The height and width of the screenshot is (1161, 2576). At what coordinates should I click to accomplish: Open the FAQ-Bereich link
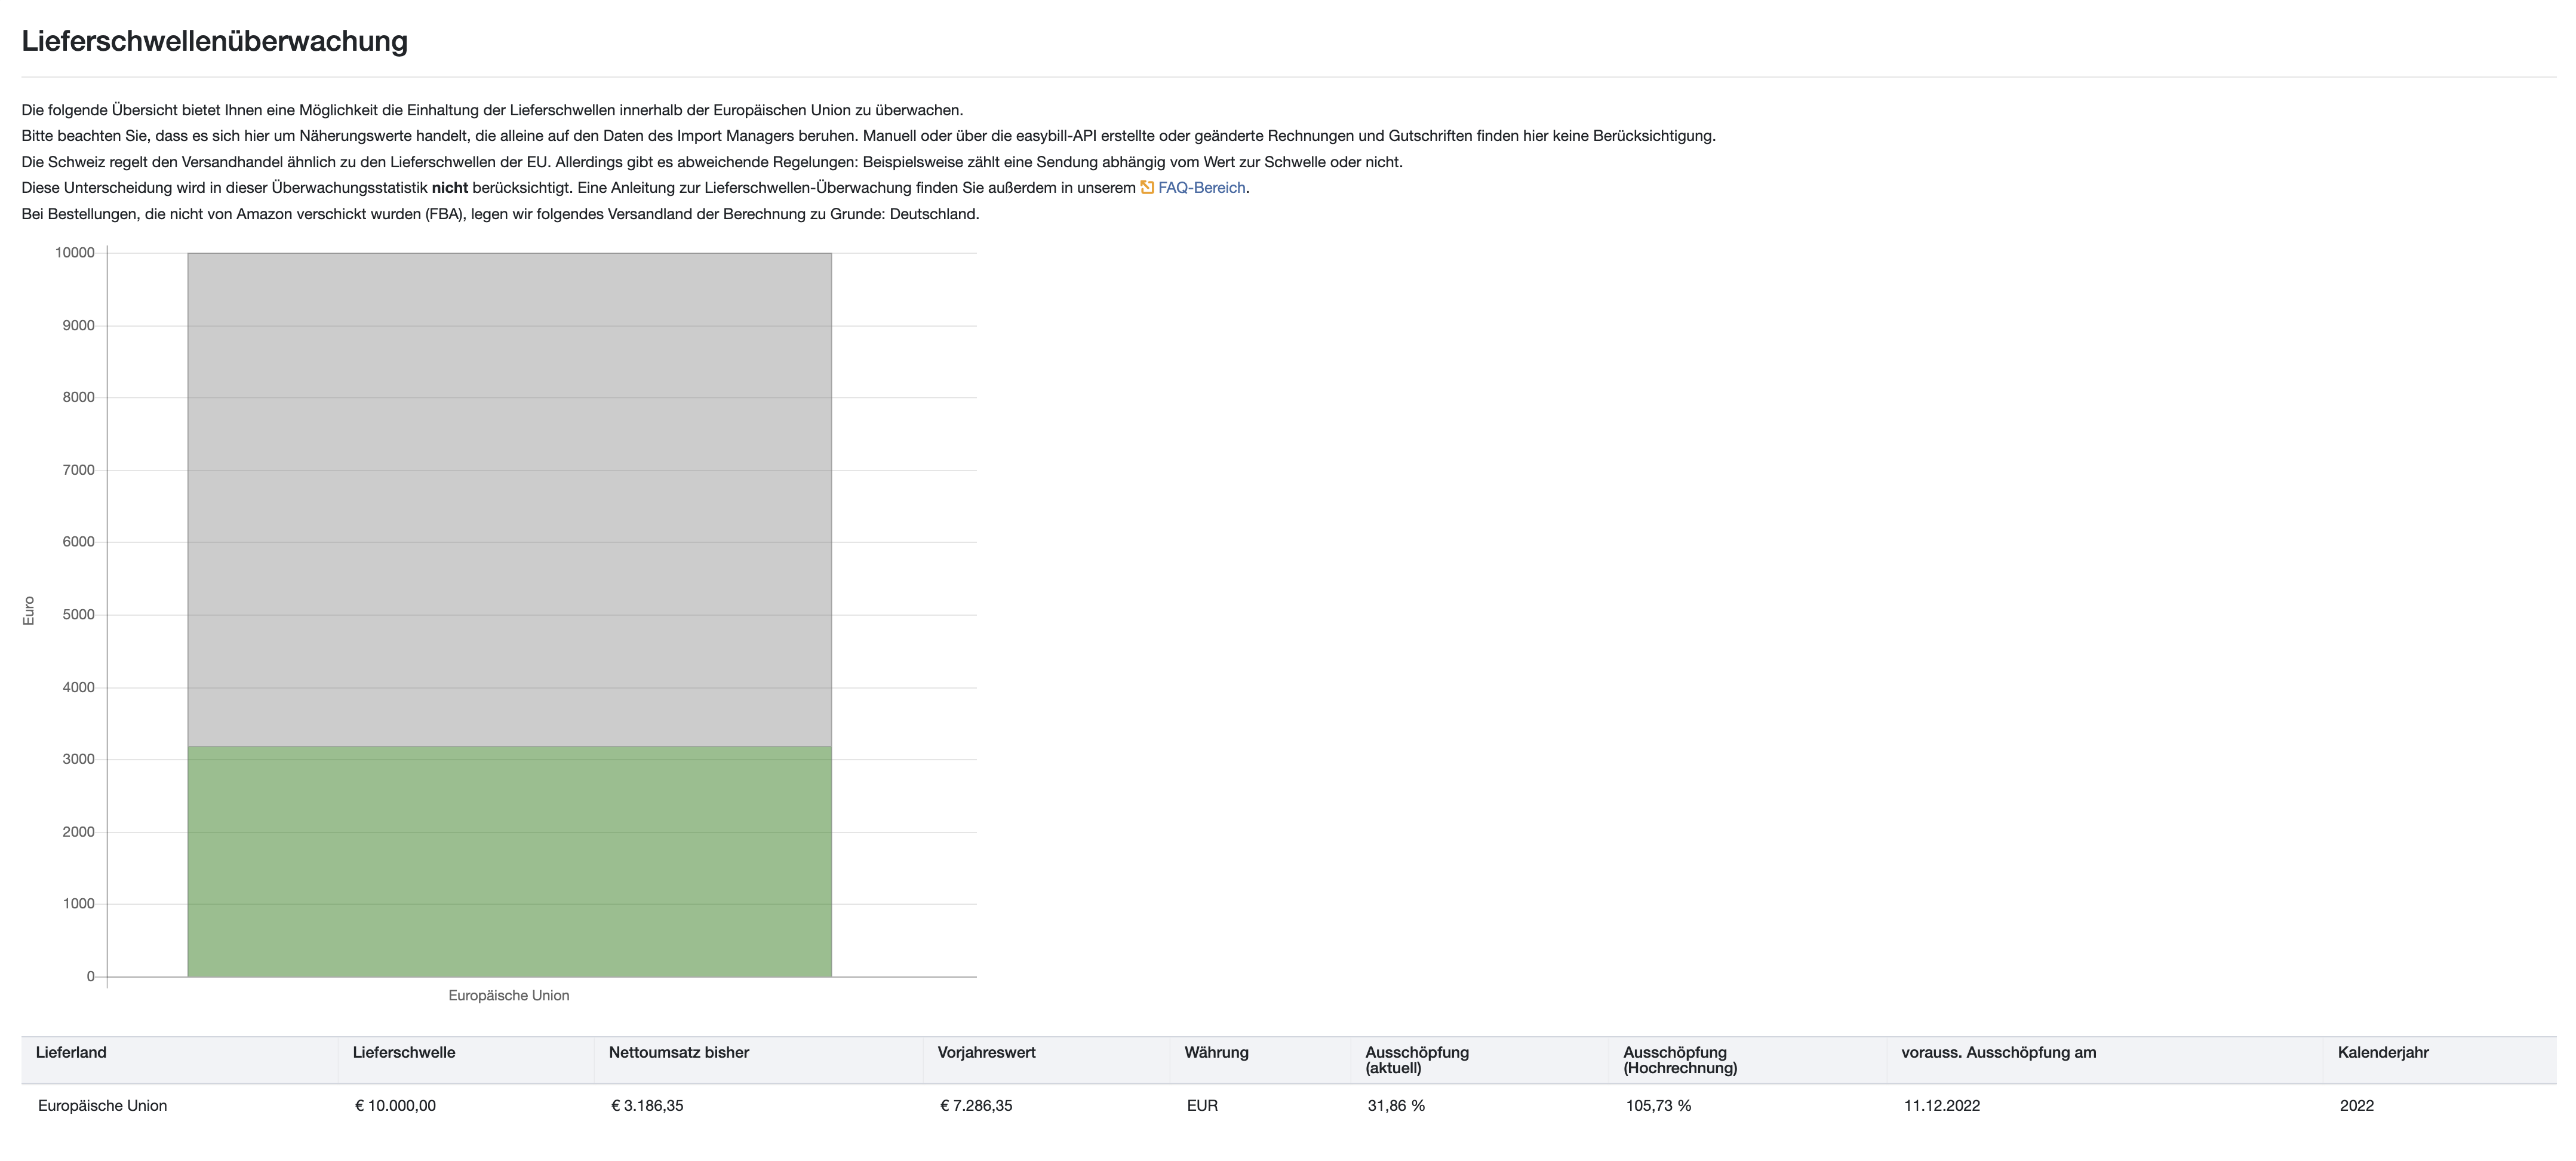[1201, 187]
